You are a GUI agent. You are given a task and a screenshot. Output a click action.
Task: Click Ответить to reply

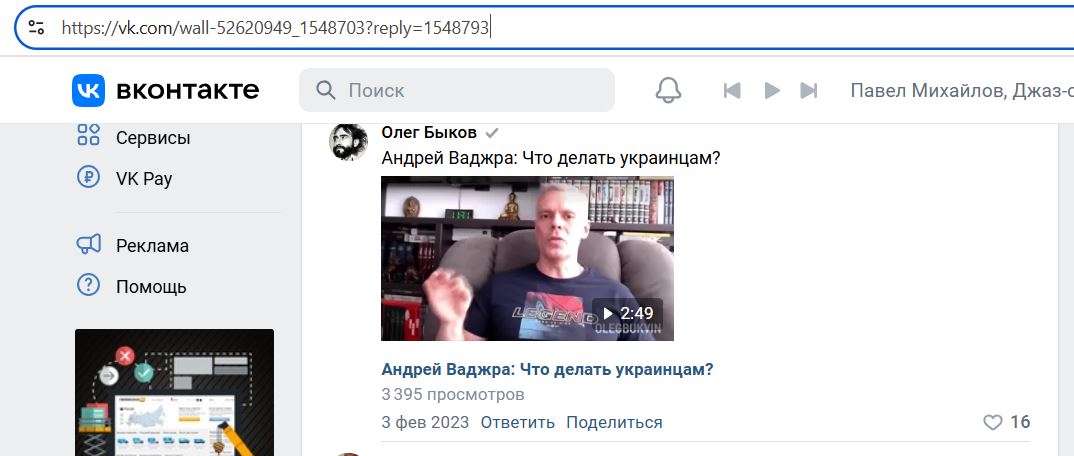point(517,422)
